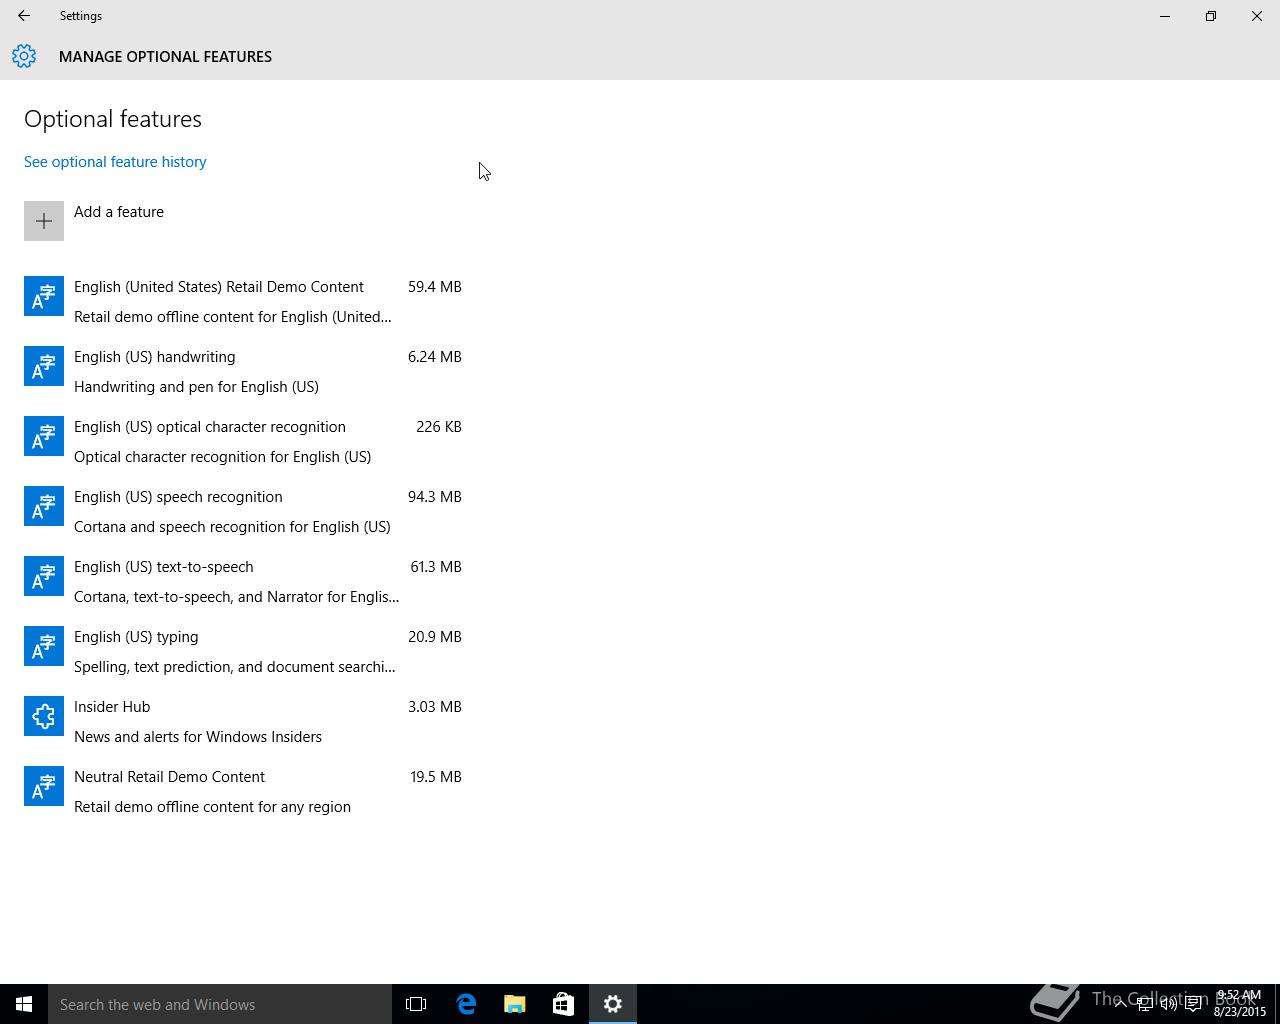
Task: Click the 61.3 MB size value
Action: (436, 567)
